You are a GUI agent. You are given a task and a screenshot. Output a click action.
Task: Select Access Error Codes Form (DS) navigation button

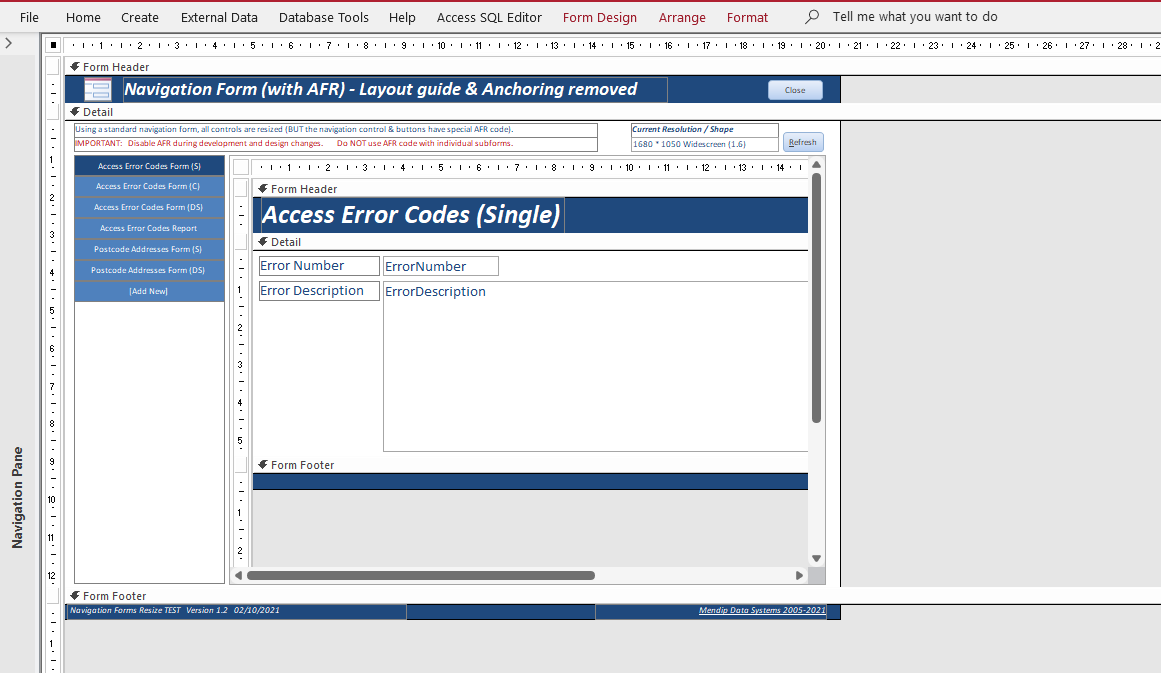tap(150, 207)
